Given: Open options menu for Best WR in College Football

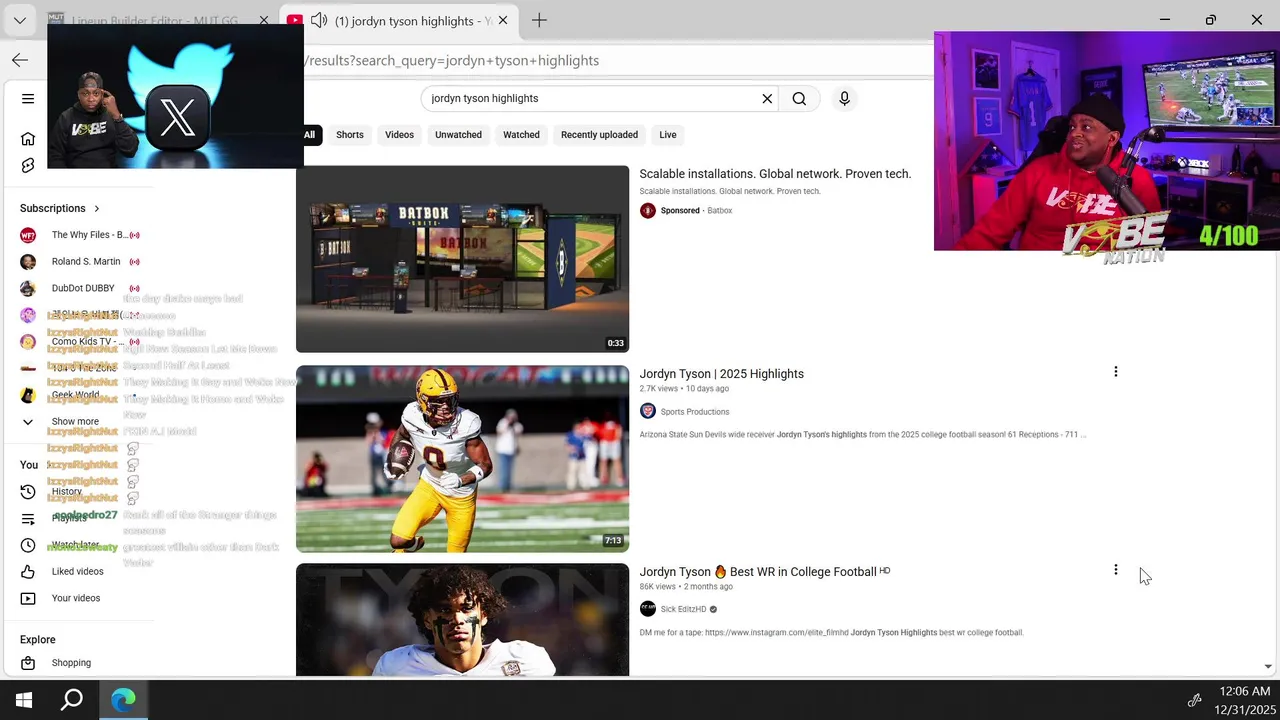Looking at the screenshot, I should 1116,570.
